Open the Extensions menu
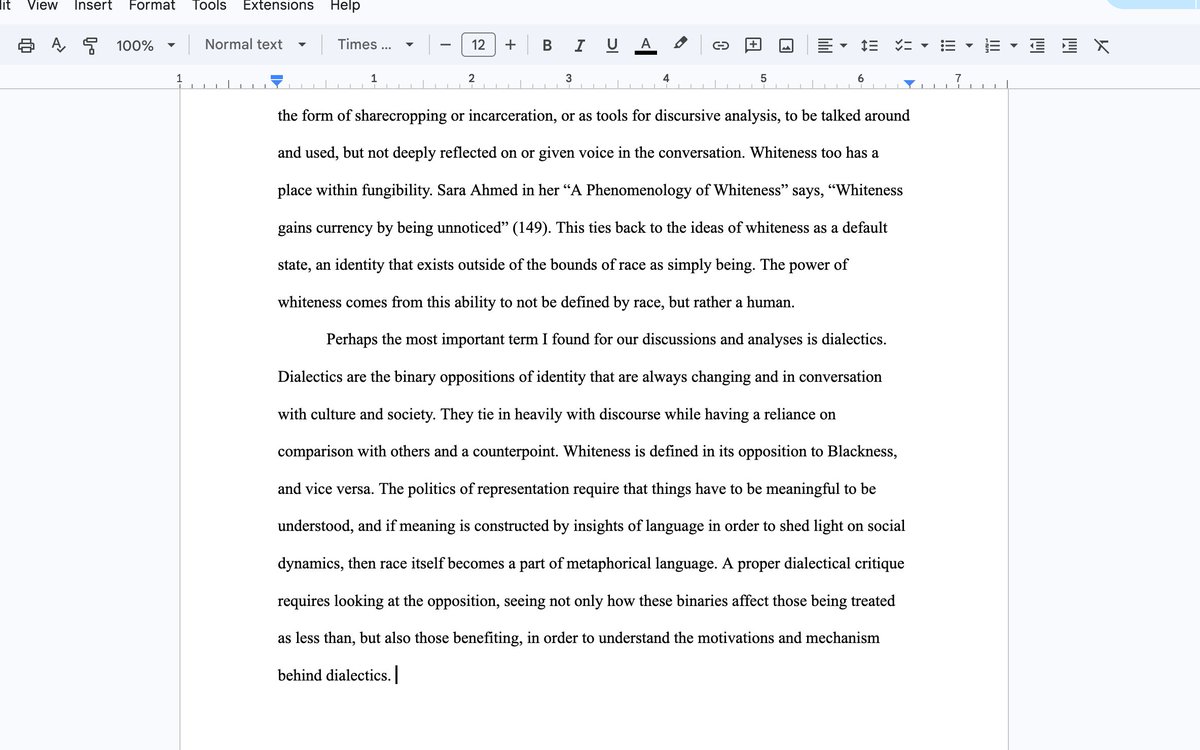 click(x=278, y=6)
